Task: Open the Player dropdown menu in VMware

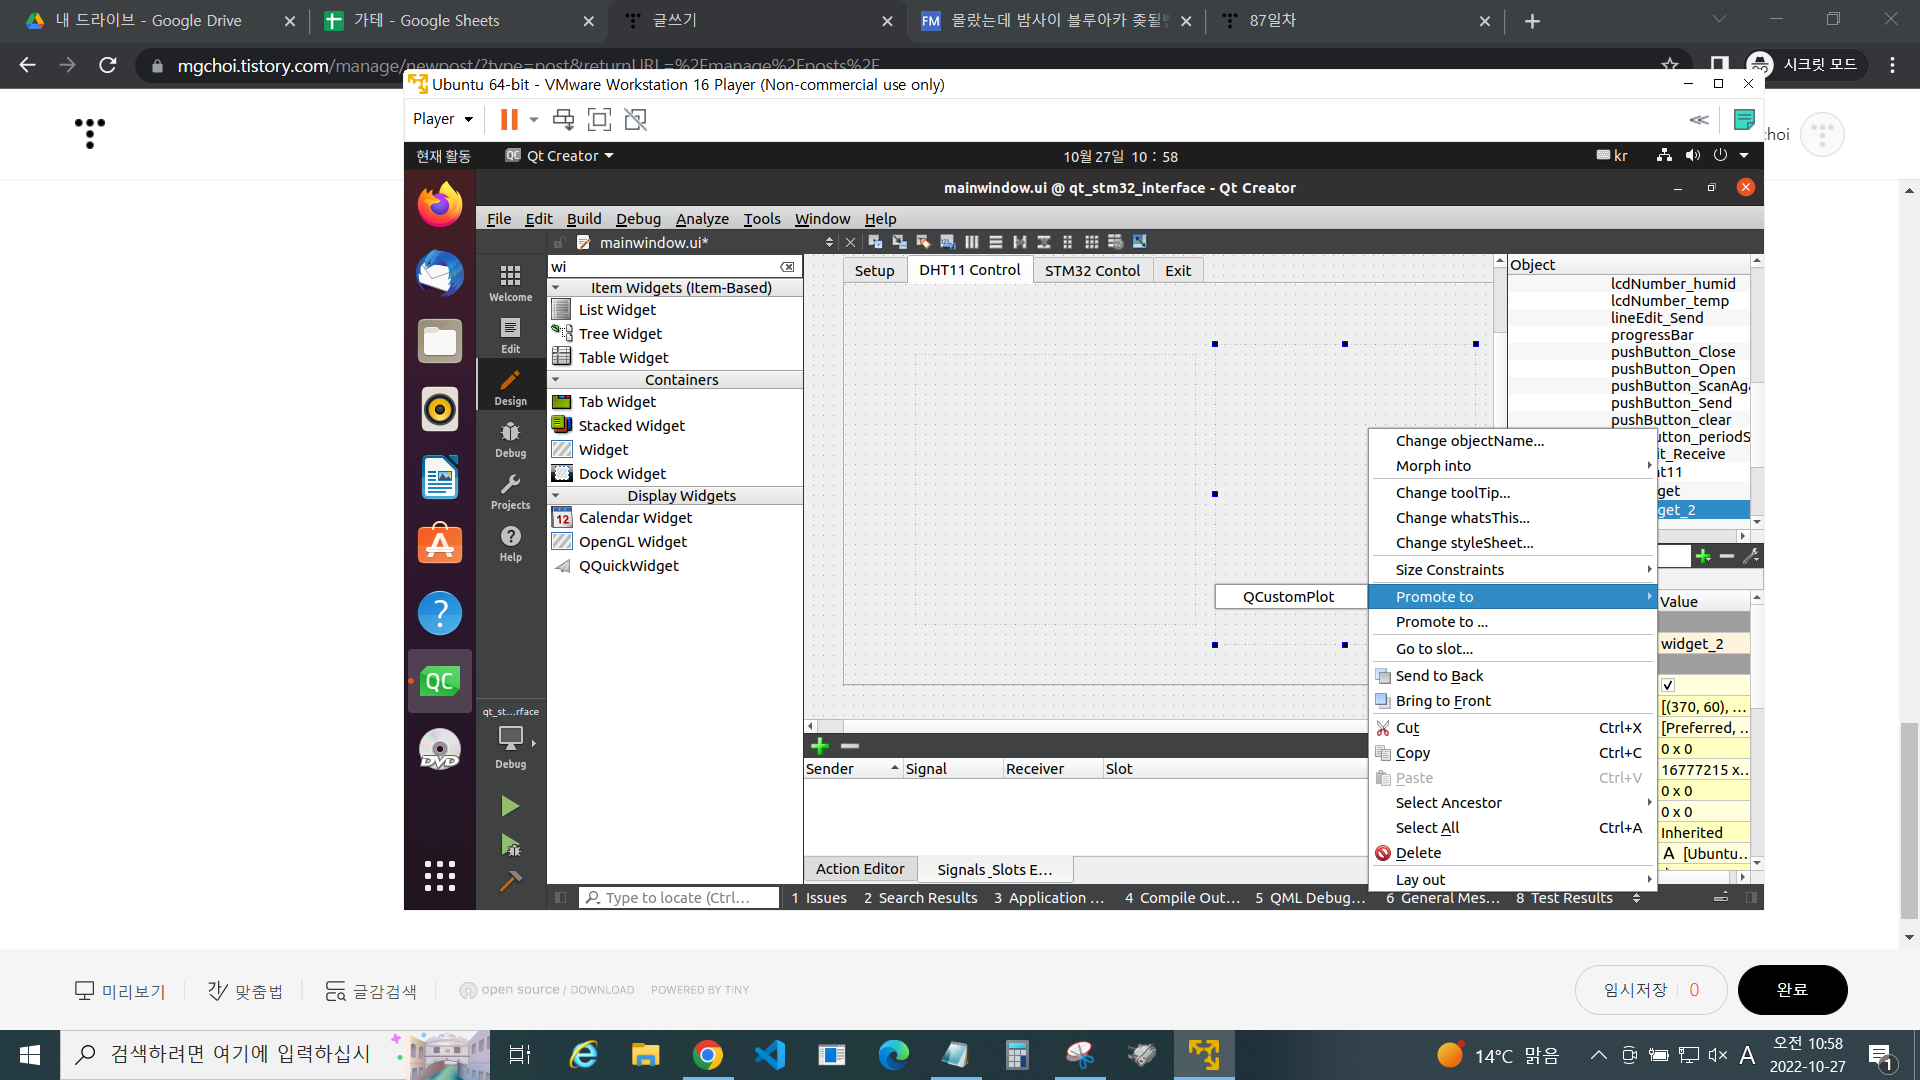Action: pos(443,119)
